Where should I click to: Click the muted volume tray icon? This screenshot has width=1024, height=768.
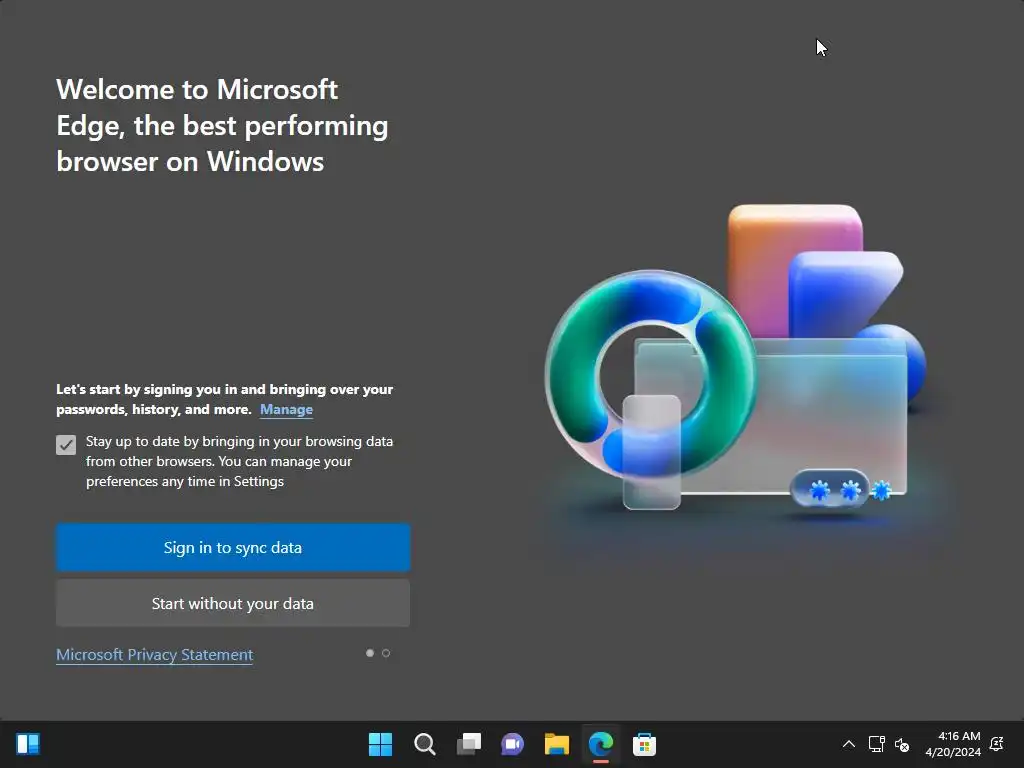click(902, 744)
